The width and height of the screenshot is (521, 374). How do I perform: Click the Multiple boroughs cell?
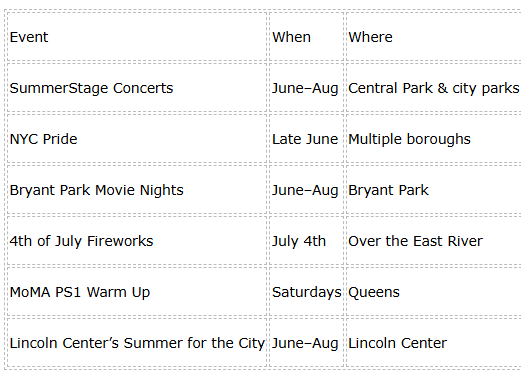(x=434, y=139)
